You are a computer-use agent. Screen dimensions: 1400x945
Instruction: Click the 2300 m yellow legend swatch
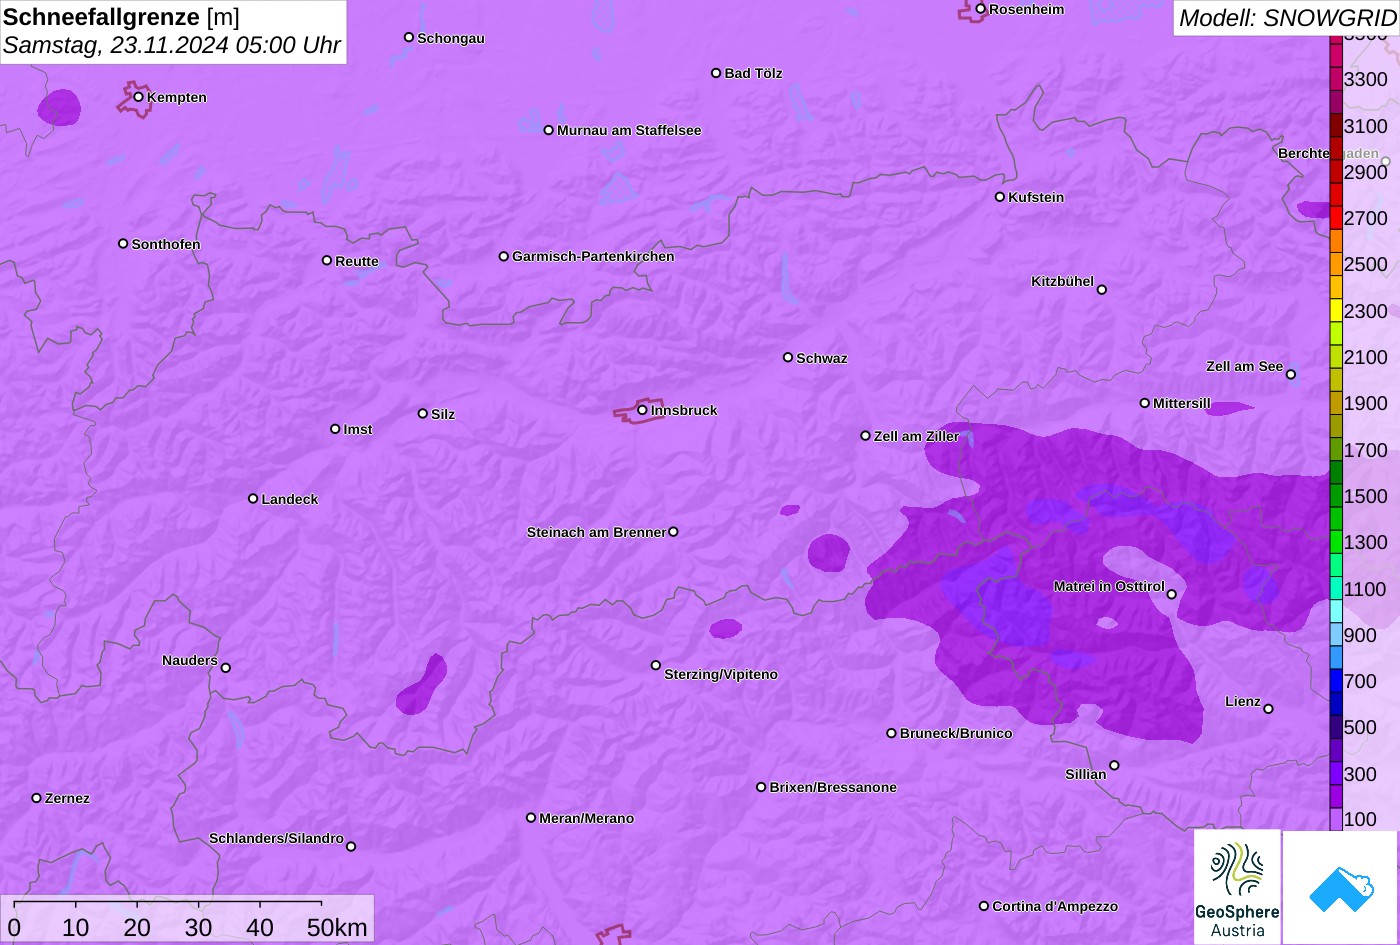coord(1336,310)
